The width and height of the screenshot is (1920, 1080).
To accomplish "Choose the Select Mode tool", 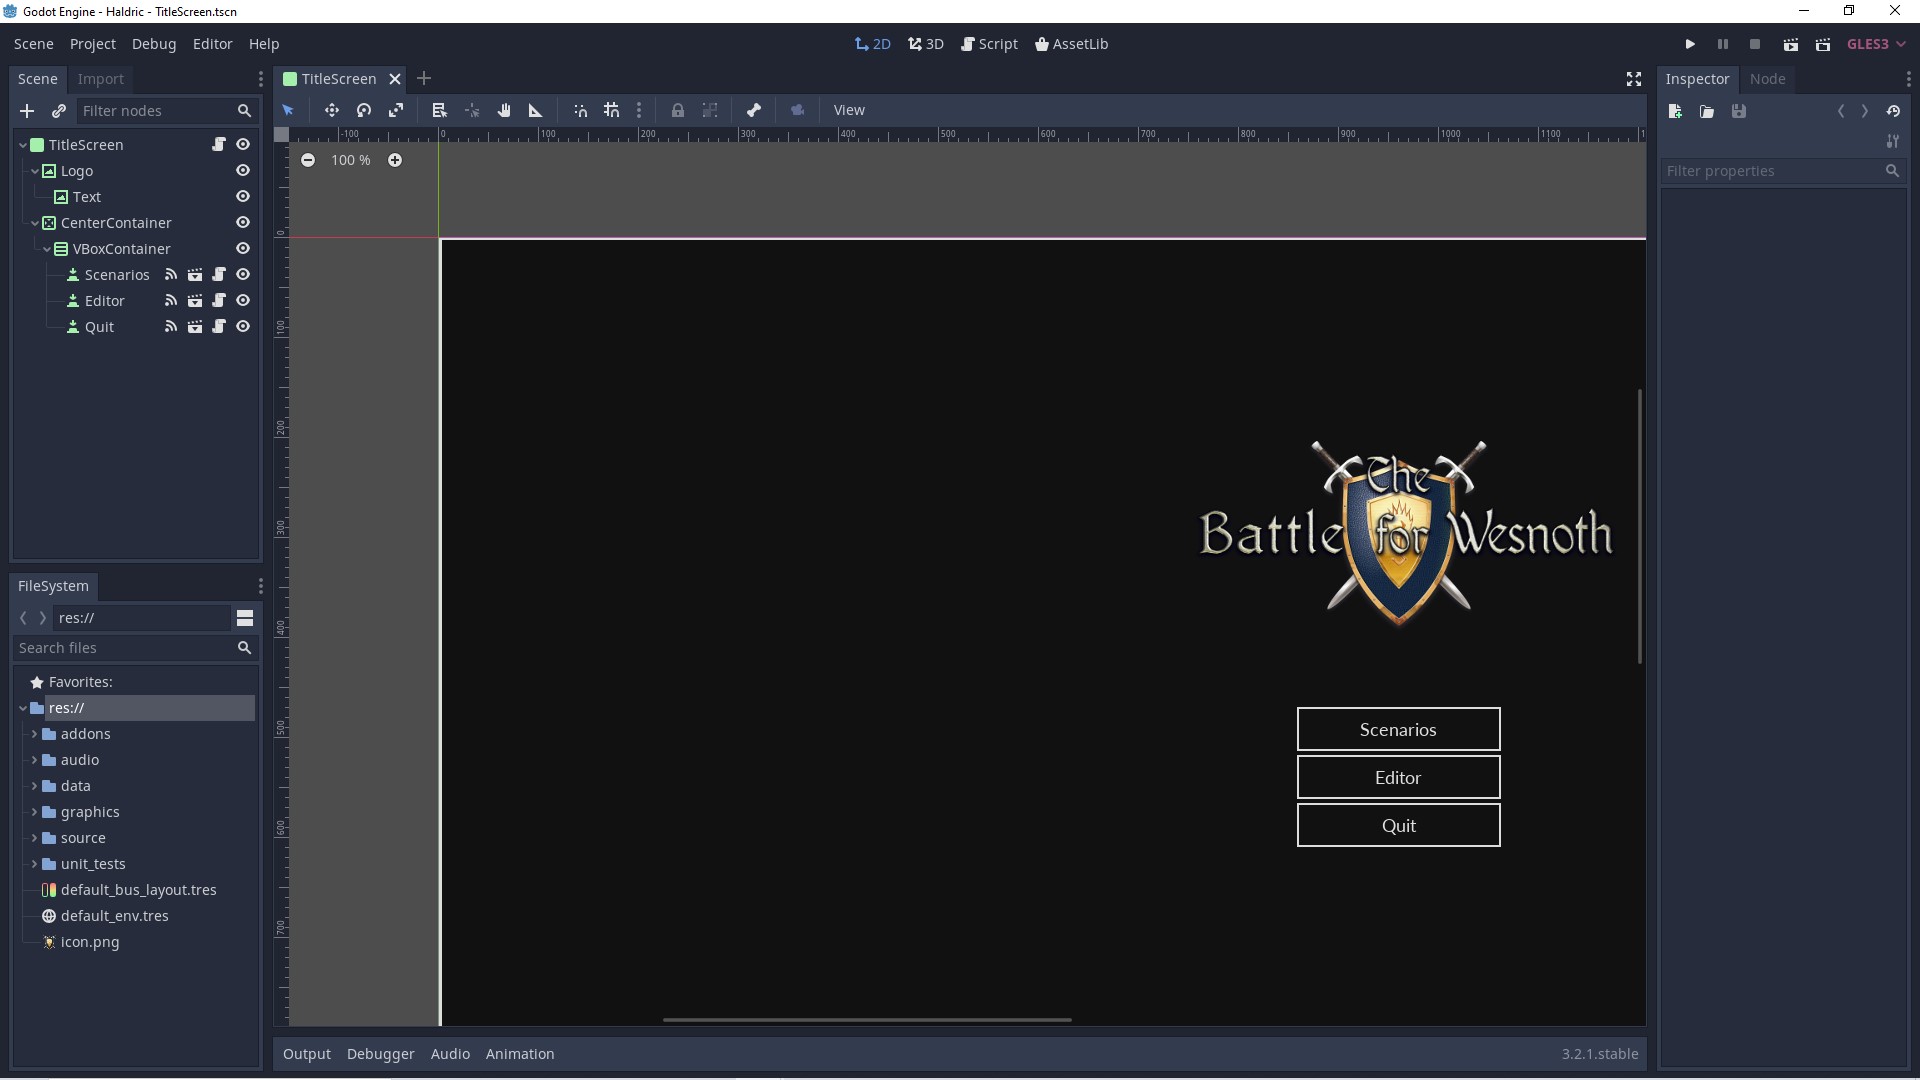I will point(288,110).
